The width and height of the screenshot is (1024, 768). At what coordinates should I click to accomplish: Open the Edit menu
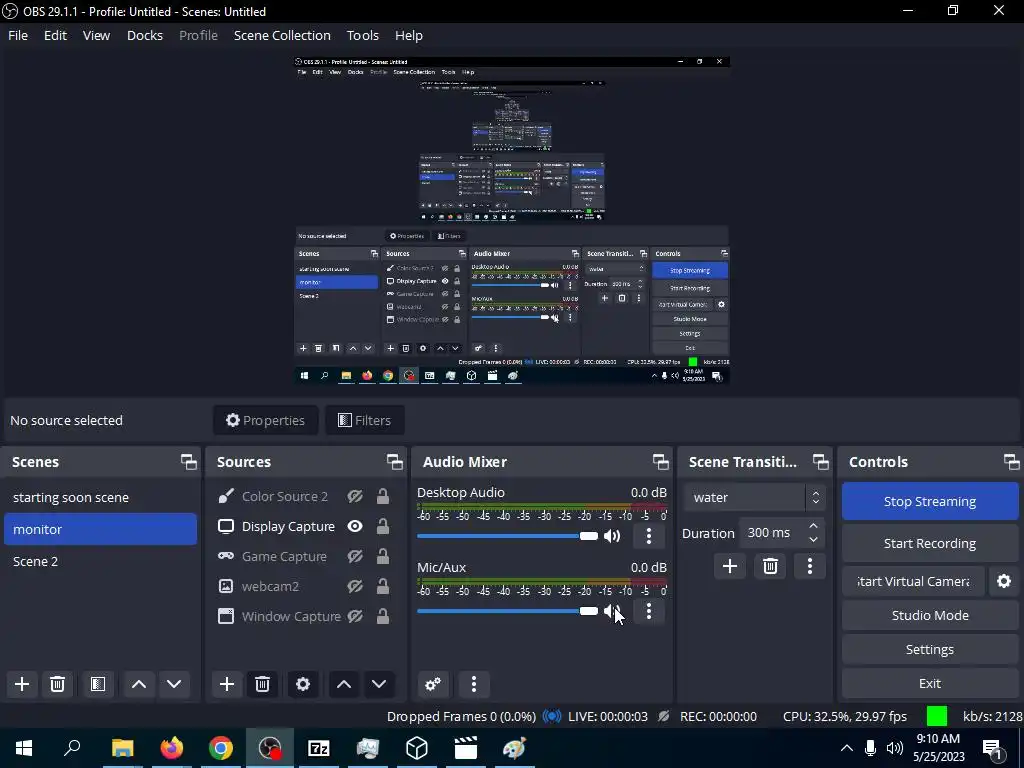pyautogui.click(x=55, y=35)
